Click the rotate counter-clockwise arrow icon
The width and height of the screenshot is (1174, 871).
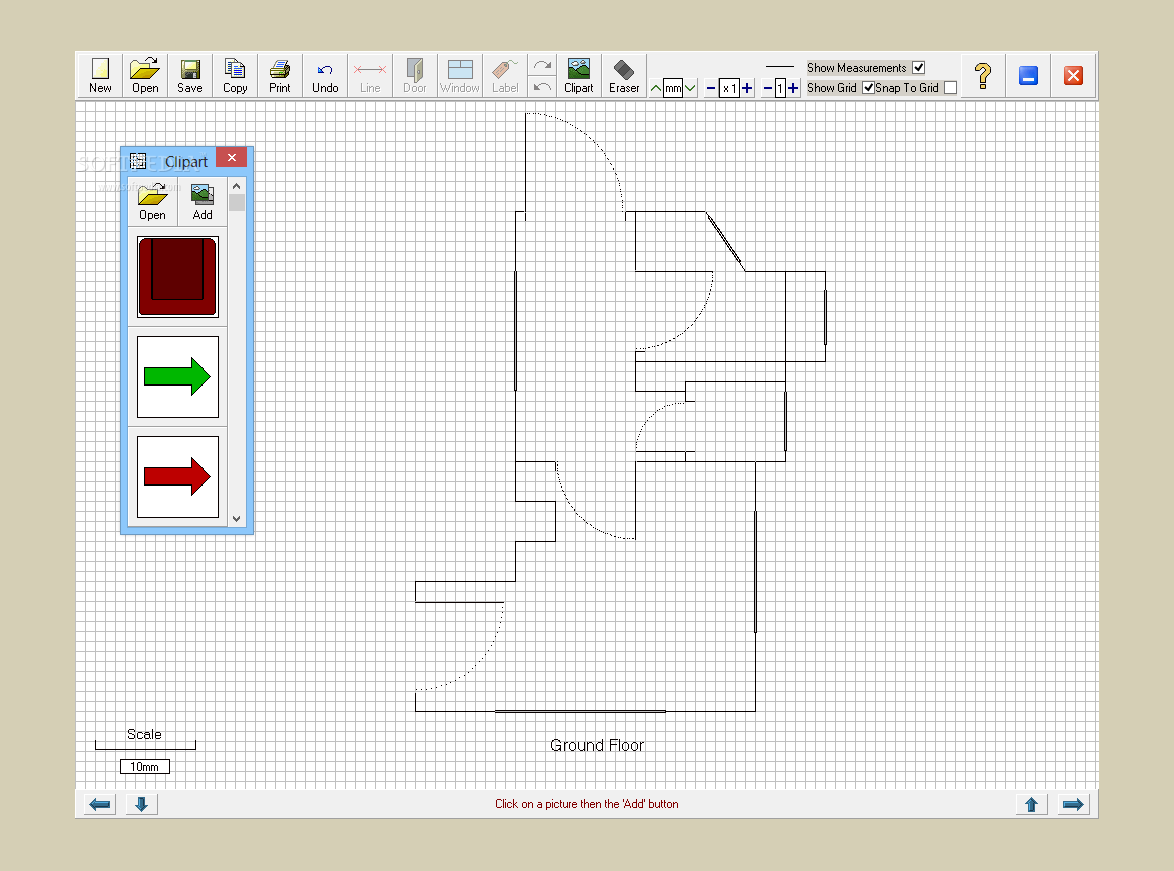click(x=542, y=87)
